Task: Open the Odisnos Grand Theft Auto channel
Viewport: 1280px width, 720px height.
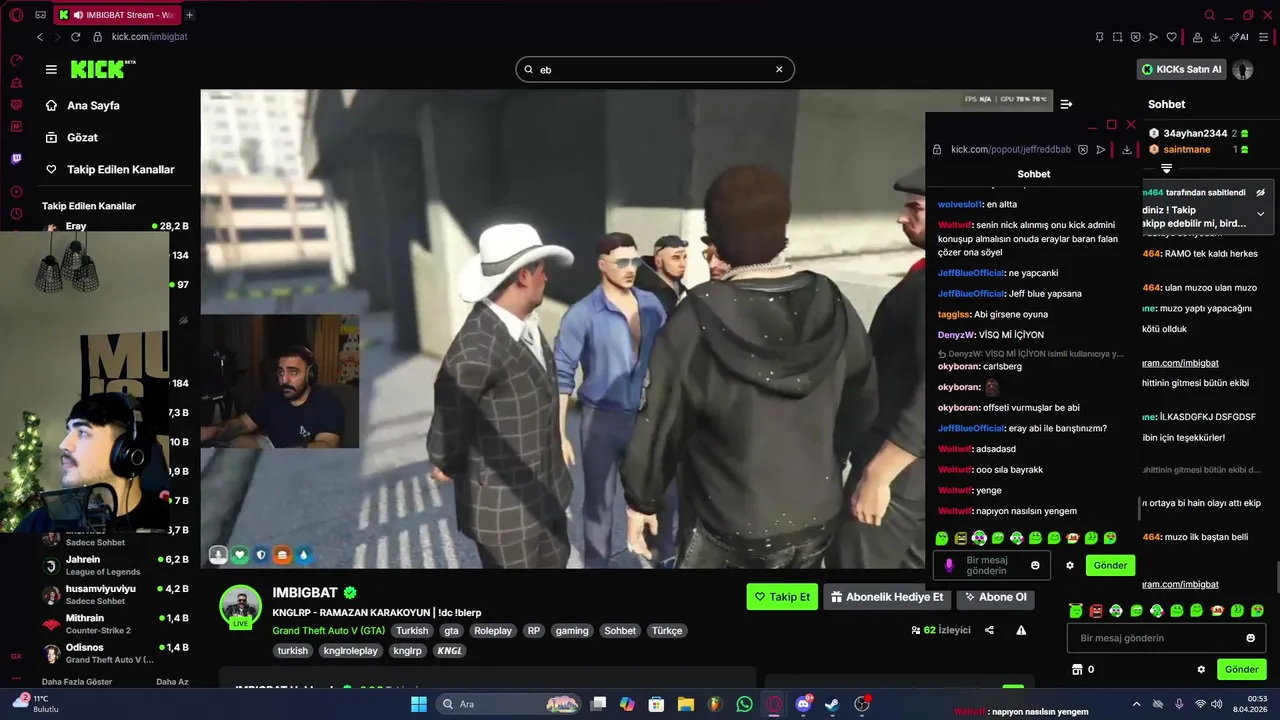Action: pyautogui.click(x=115, y=653)
